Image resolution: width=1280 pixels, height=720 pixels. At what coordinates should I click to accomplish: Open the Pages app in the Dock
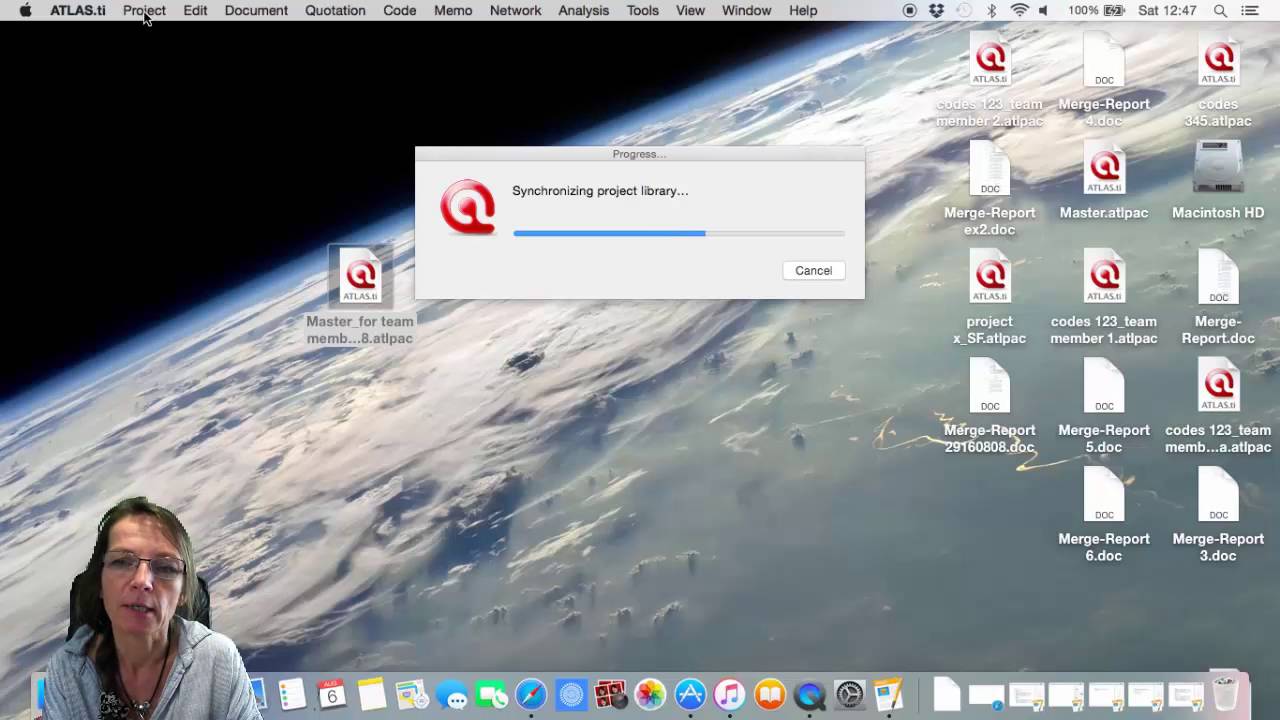[x=889, y=694]
